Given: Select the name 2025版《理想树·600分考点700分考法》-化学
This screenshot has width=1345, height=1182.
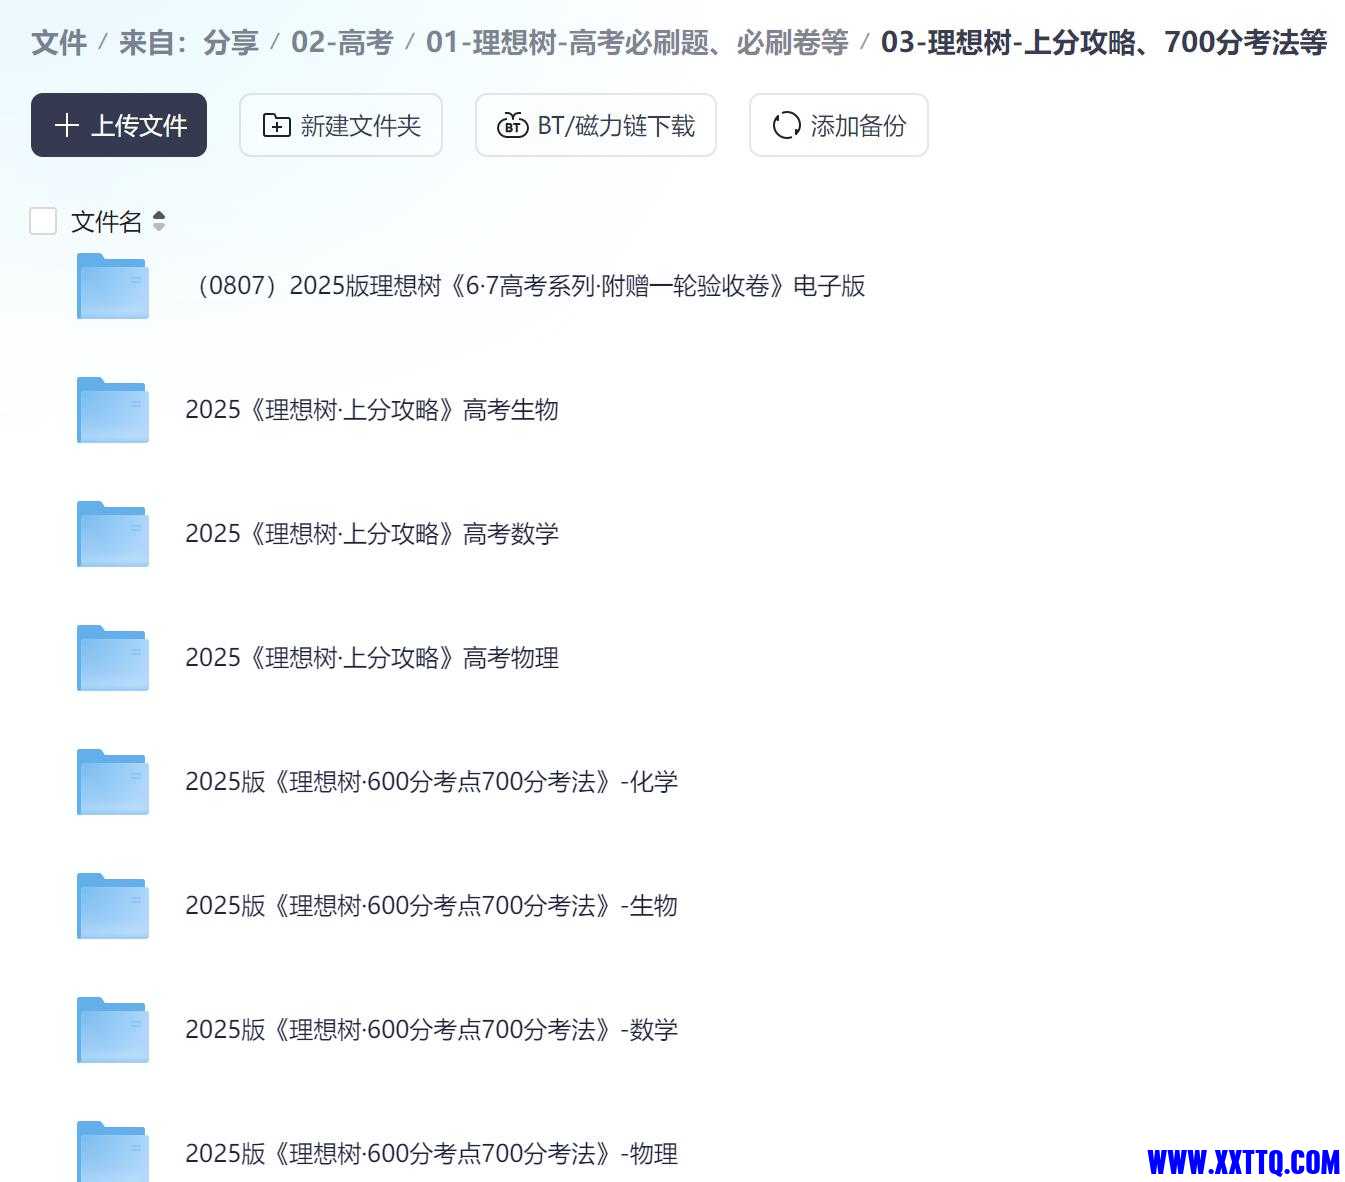Looking at the screenshot, I should point(431,782).
